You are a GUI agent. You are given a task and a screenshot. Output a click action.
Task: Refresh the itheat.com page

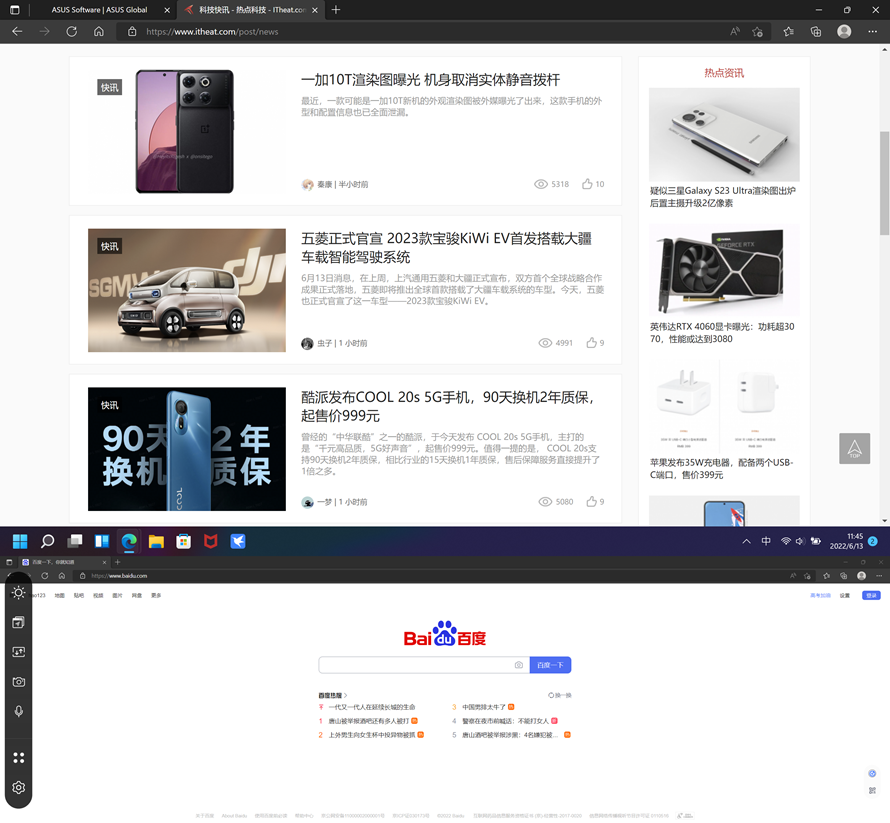(72, 32)
